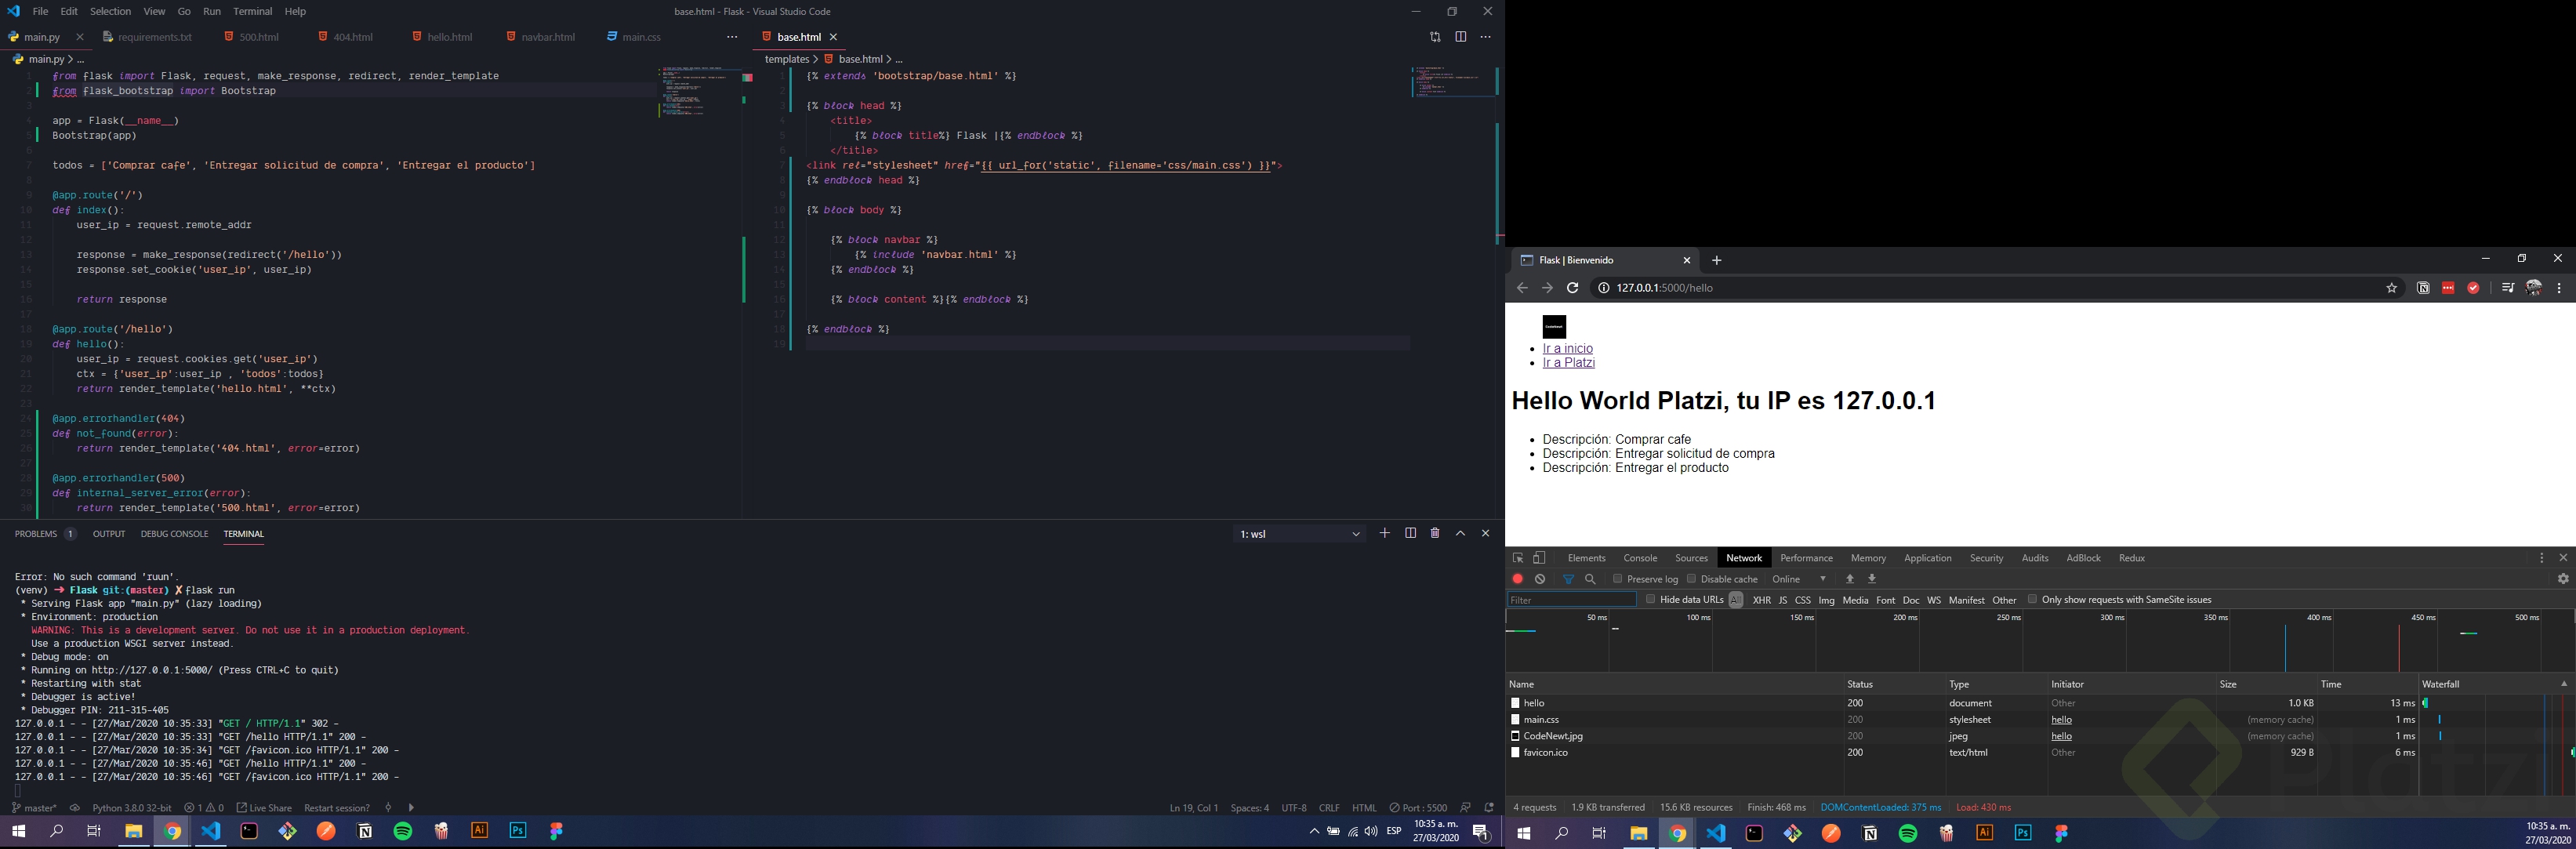Image resolution: width=2576 pixels, height=849 pixels.
Task: Change language mode HTML in status bar
Action: (1364, 808)
